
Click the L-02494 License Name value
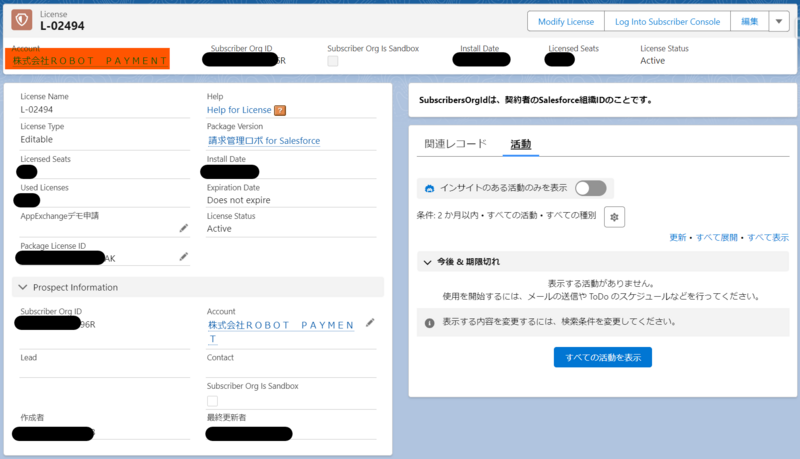click(37, 110)
